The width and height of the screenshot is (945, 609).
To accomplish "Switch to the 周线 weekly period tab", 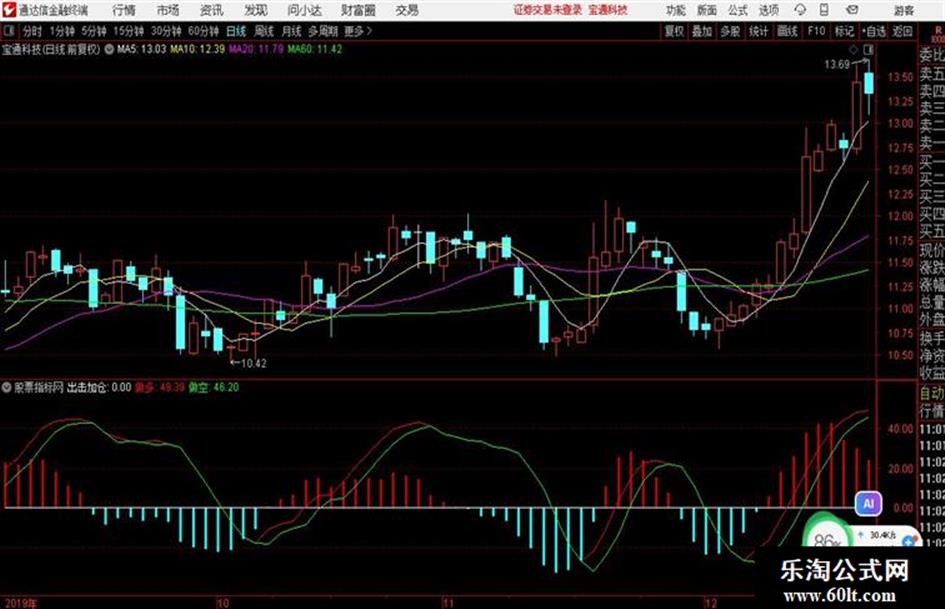I will 264,31.
